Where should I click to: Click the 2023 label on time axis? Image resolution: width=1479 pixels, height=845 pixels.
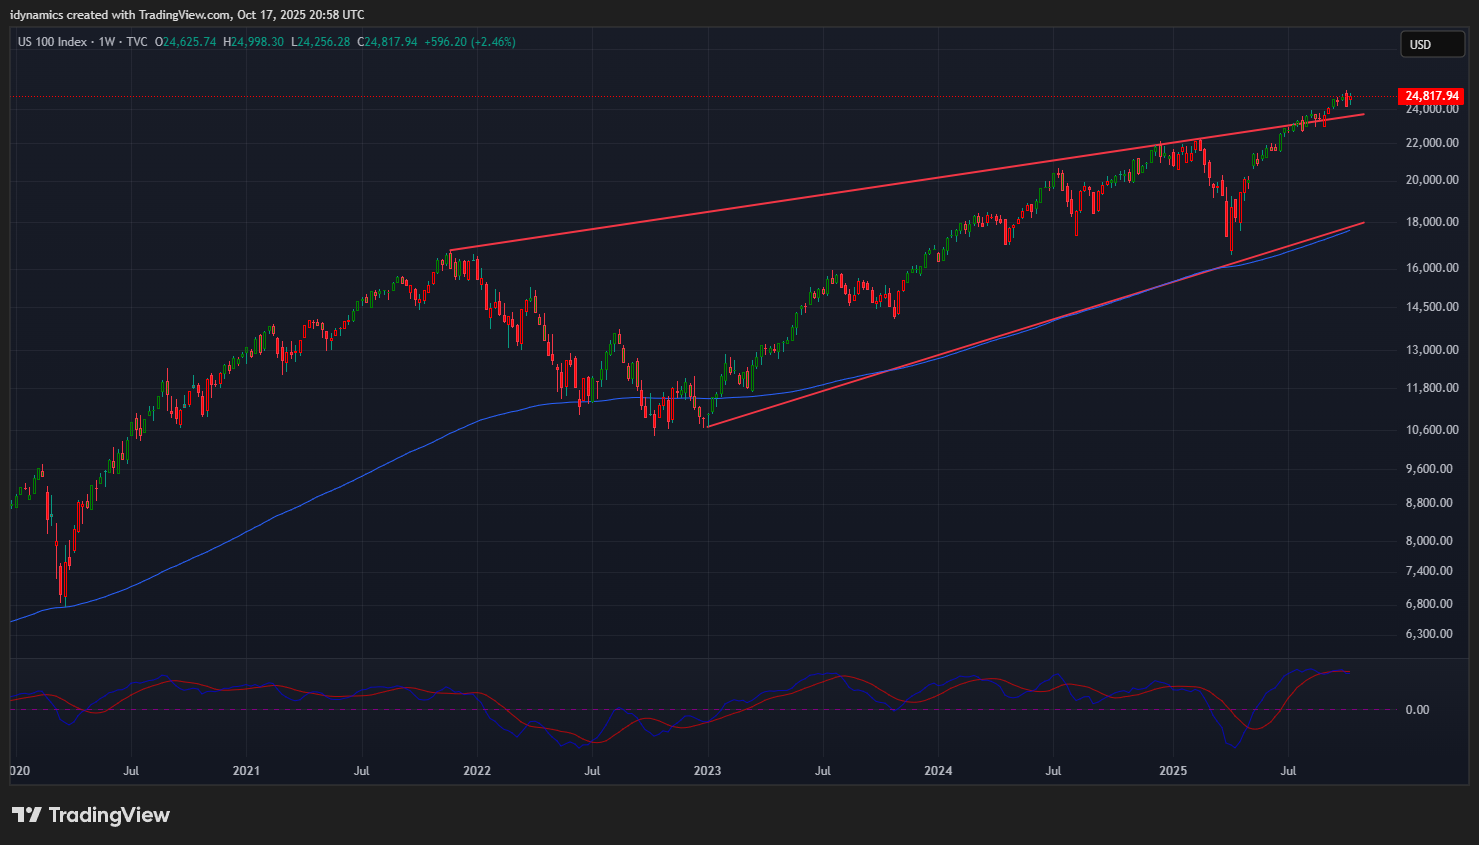pyautogui.click(x=707, y=771)
